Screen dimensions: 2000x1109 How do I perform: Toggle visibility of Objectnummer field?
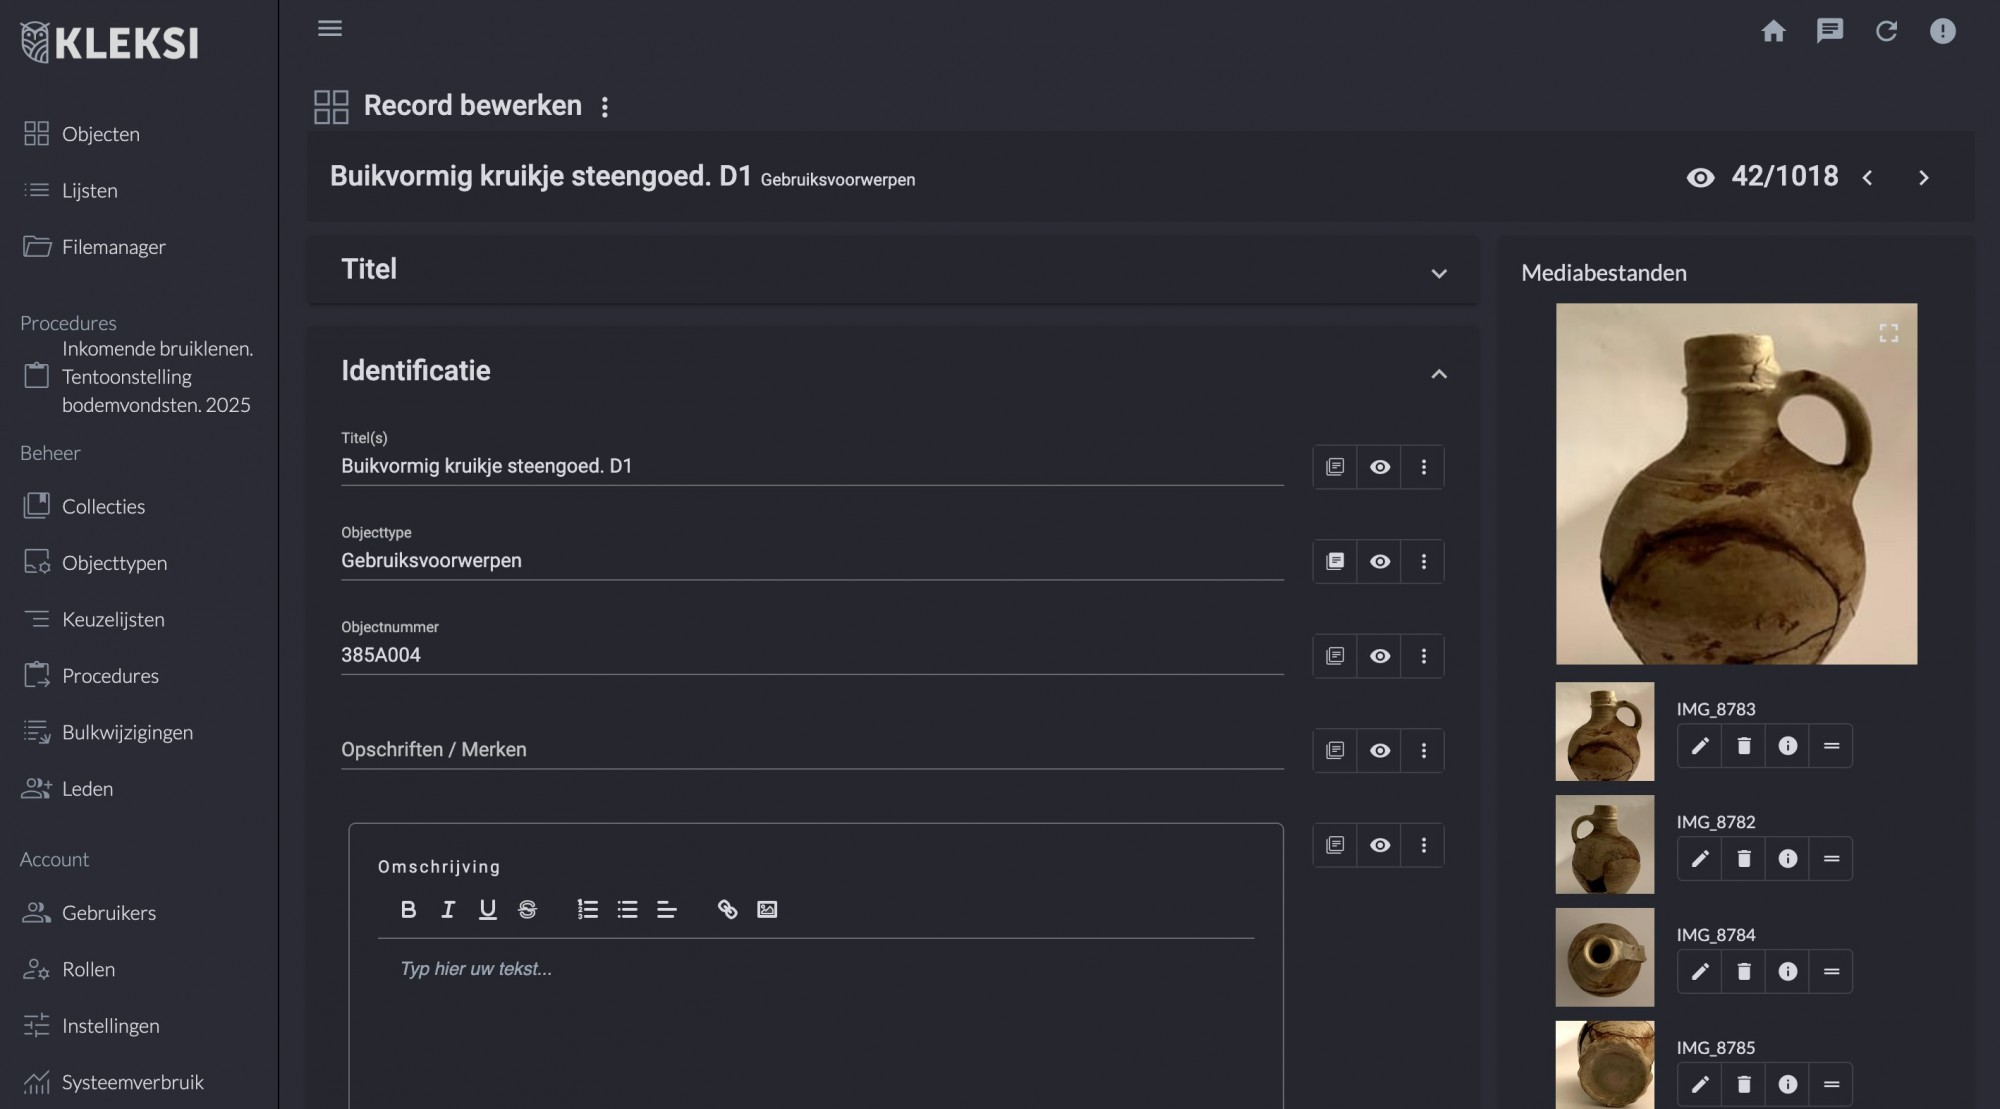coord(1379,656)
